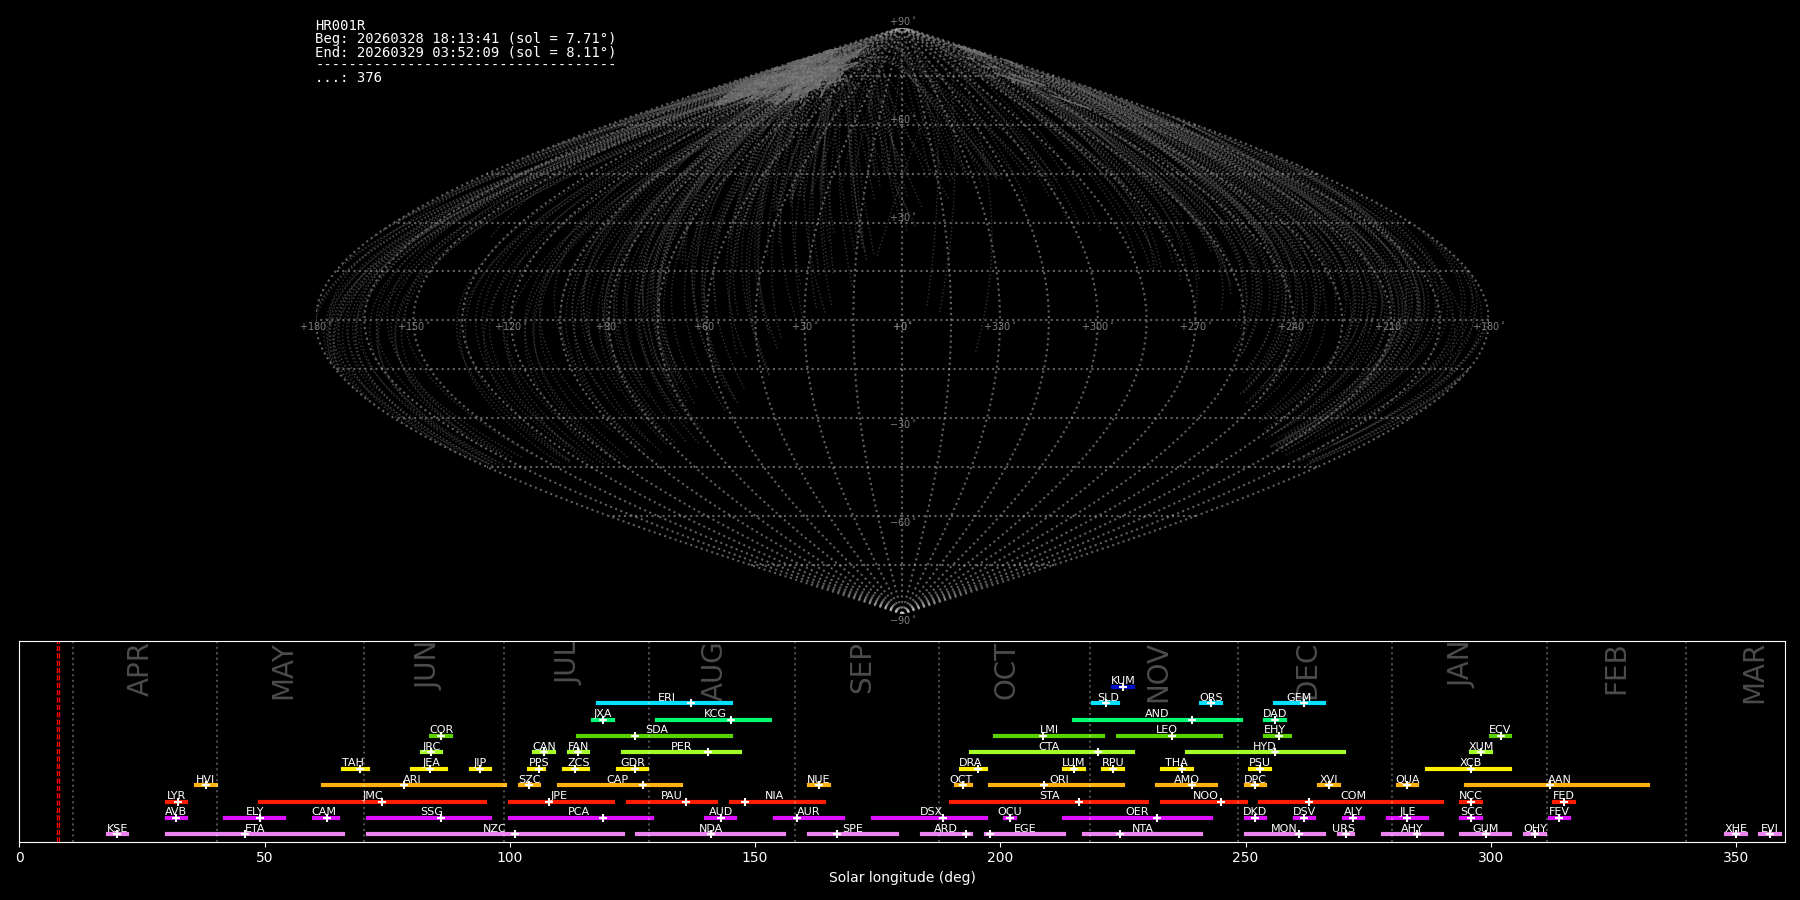Click the ECV shower label
1800x900 pixels.
pos(1499,730)
